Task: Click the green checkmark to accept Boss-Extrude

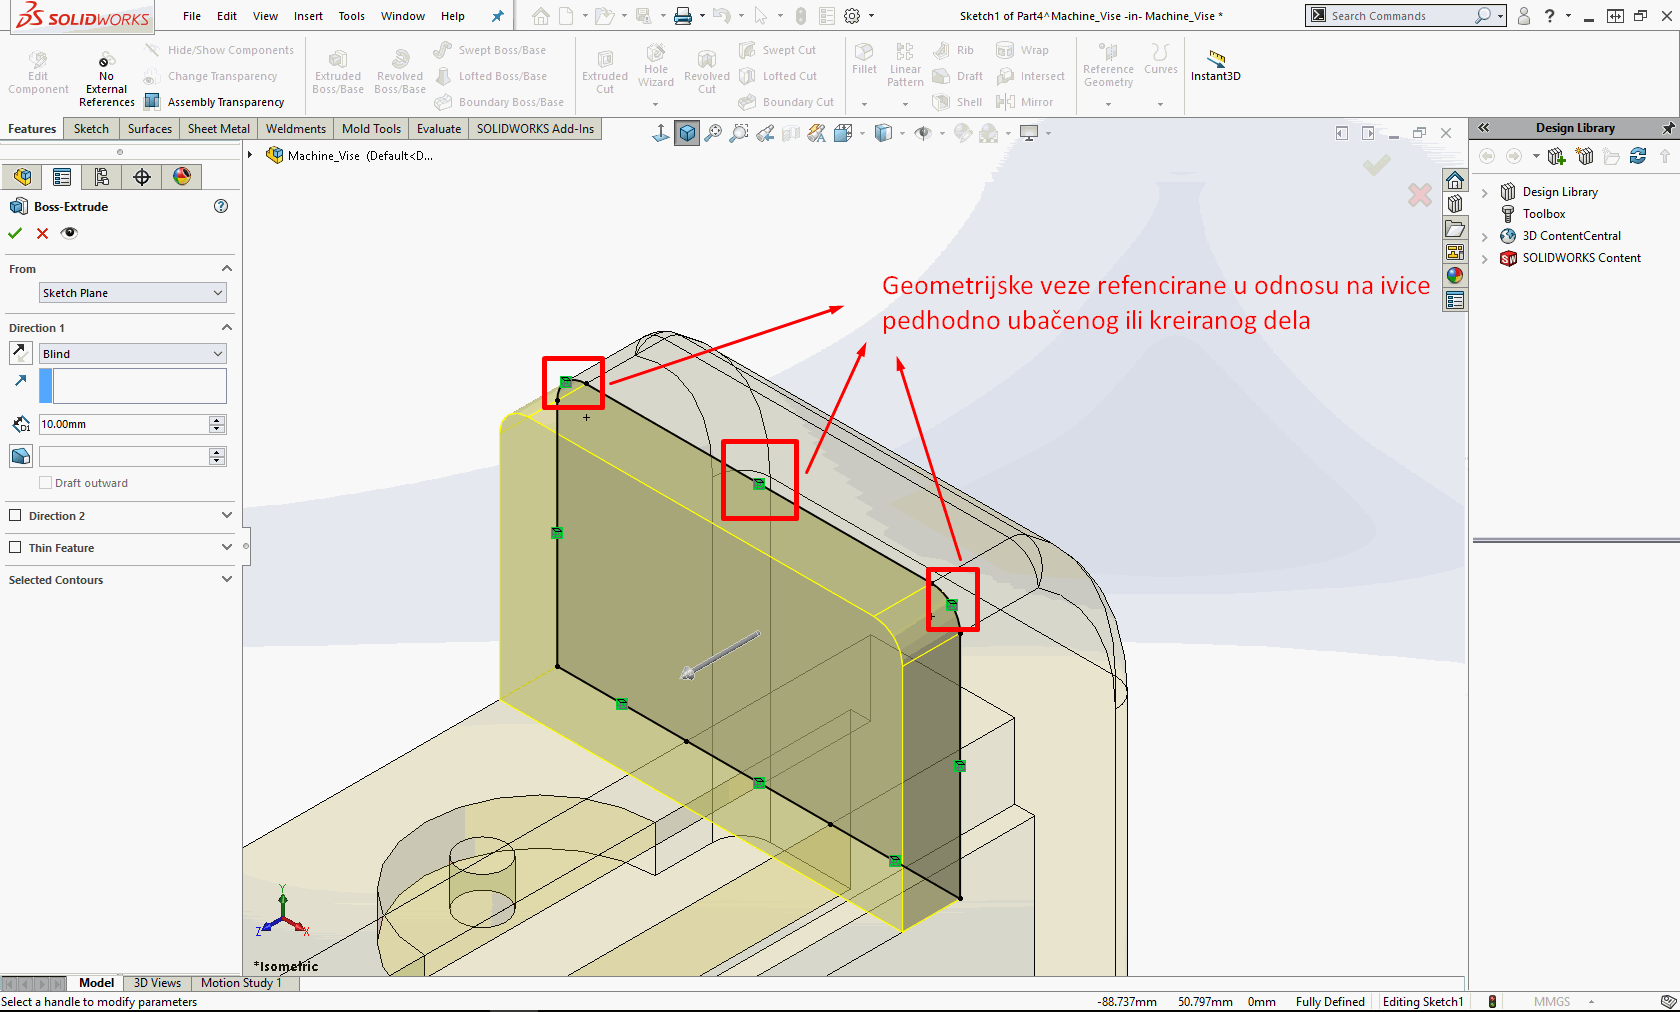Action: tap(15, 233)
